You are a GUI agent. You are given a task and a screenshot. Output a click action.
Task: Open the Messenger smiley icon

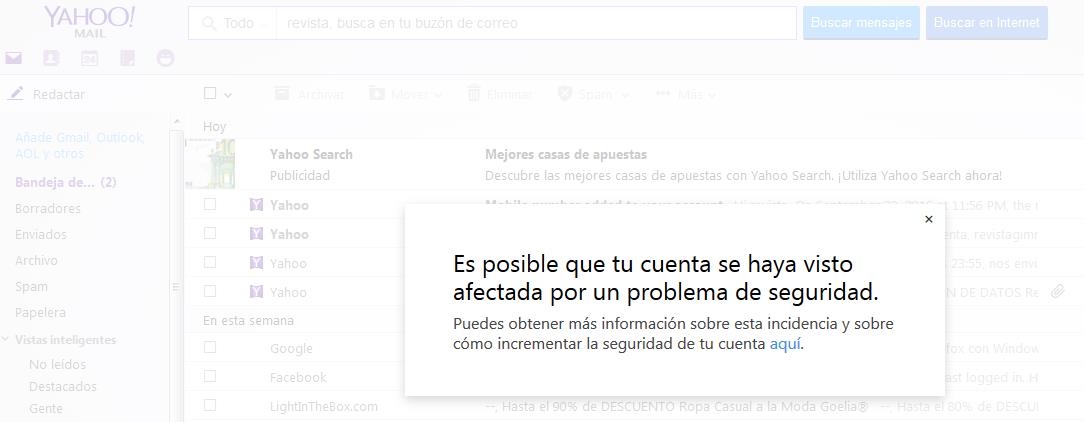[x=165, y=58]
